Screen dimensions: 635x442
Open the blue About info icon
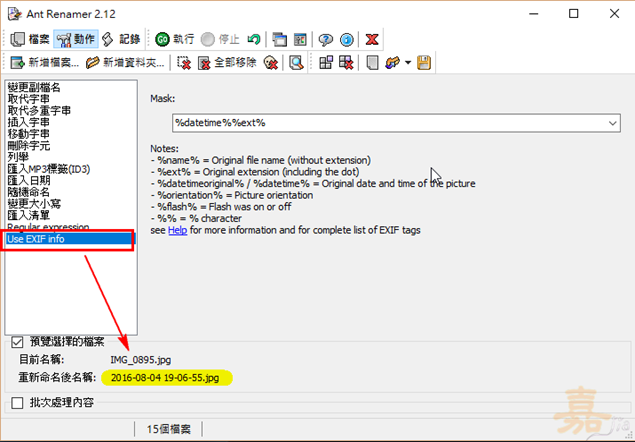tap(347, 39)
